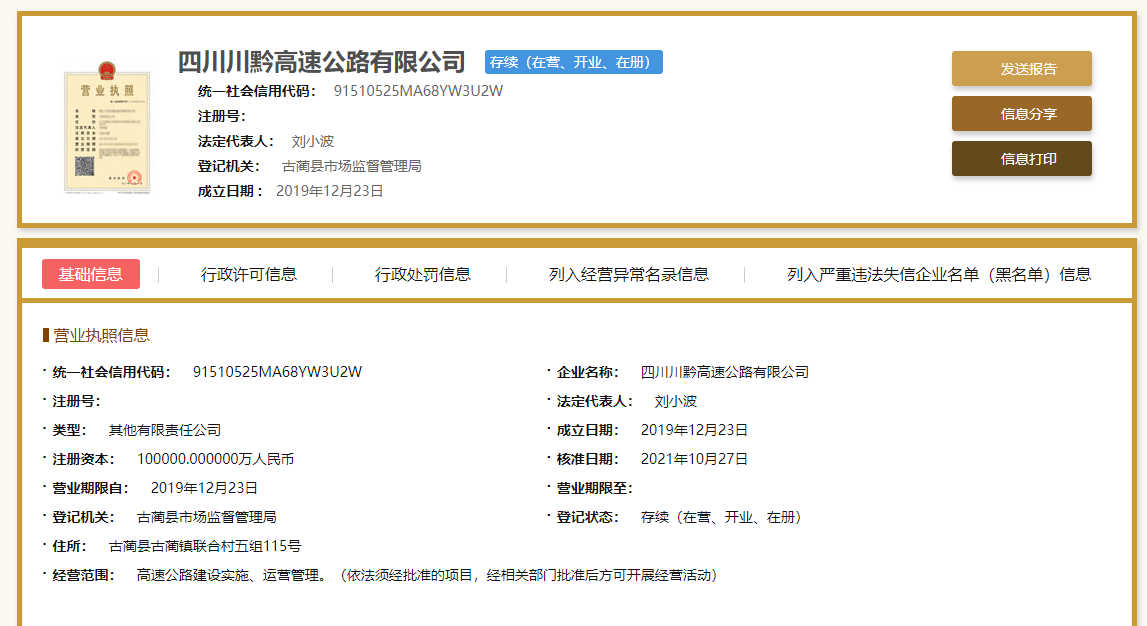The width and height of the screenshot is (1147, 626).
Task: Click the 经营范围 description text
Action: tap(427, 575)
